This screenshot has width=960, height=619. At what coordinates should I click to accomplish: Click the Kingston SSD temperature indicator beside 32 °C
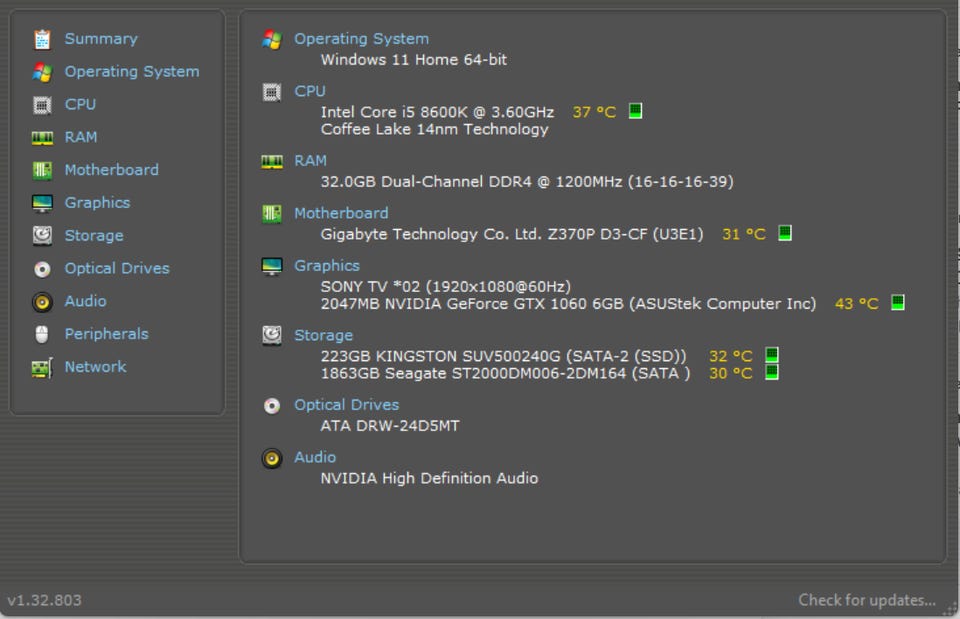772,355
